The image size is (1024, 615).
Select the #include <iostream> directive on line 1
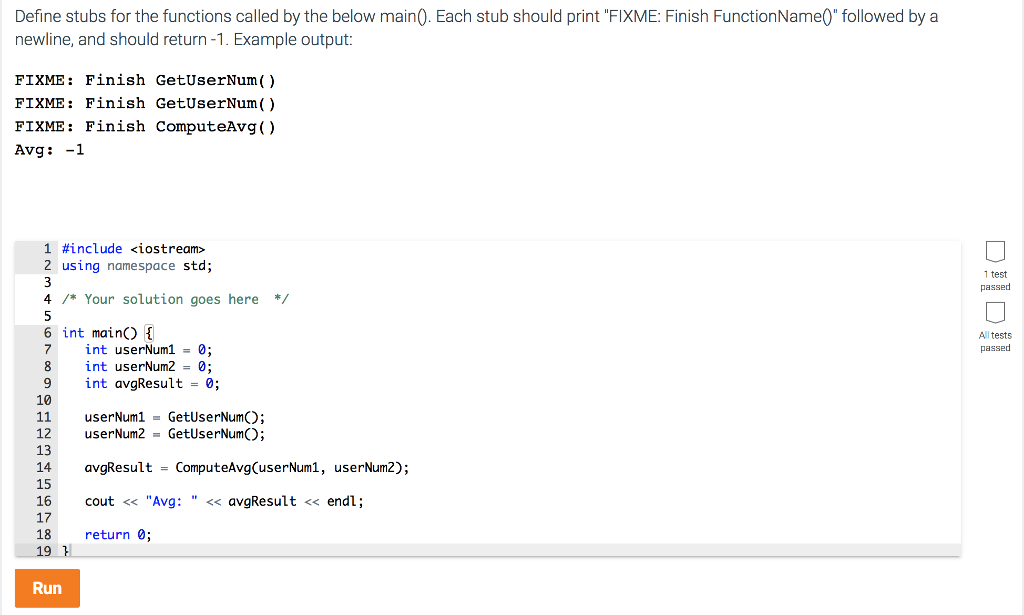(132, 248)
